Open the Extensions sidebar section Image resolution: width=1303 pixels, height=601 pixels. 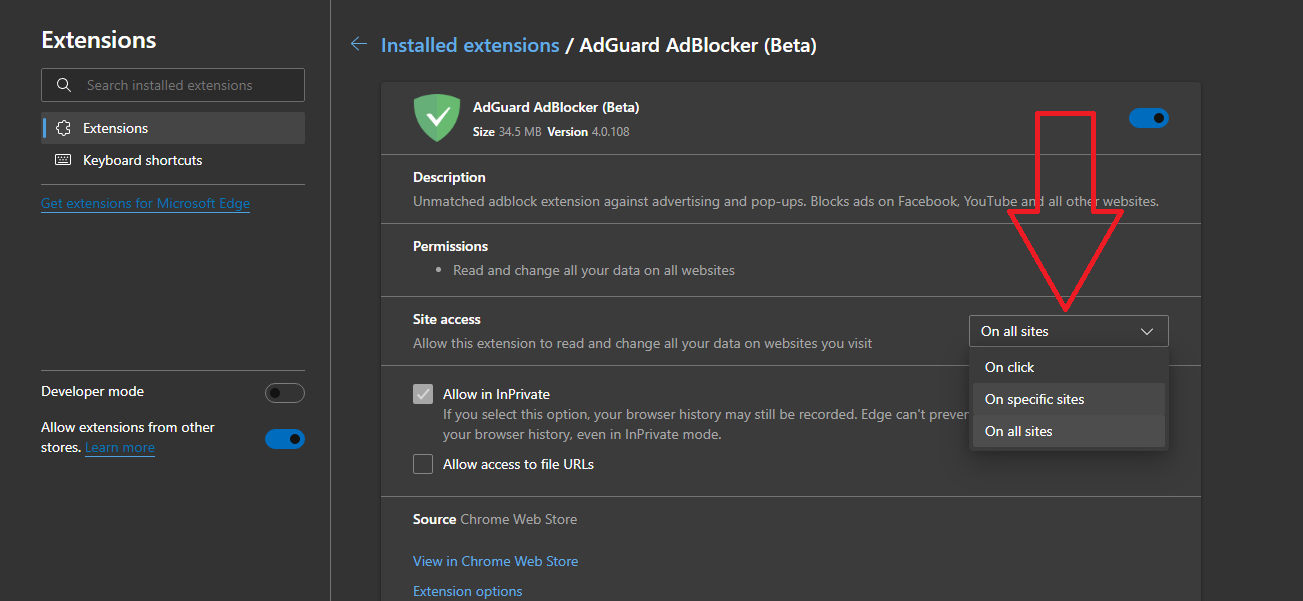pyautogui.click(x=115, y=128)
